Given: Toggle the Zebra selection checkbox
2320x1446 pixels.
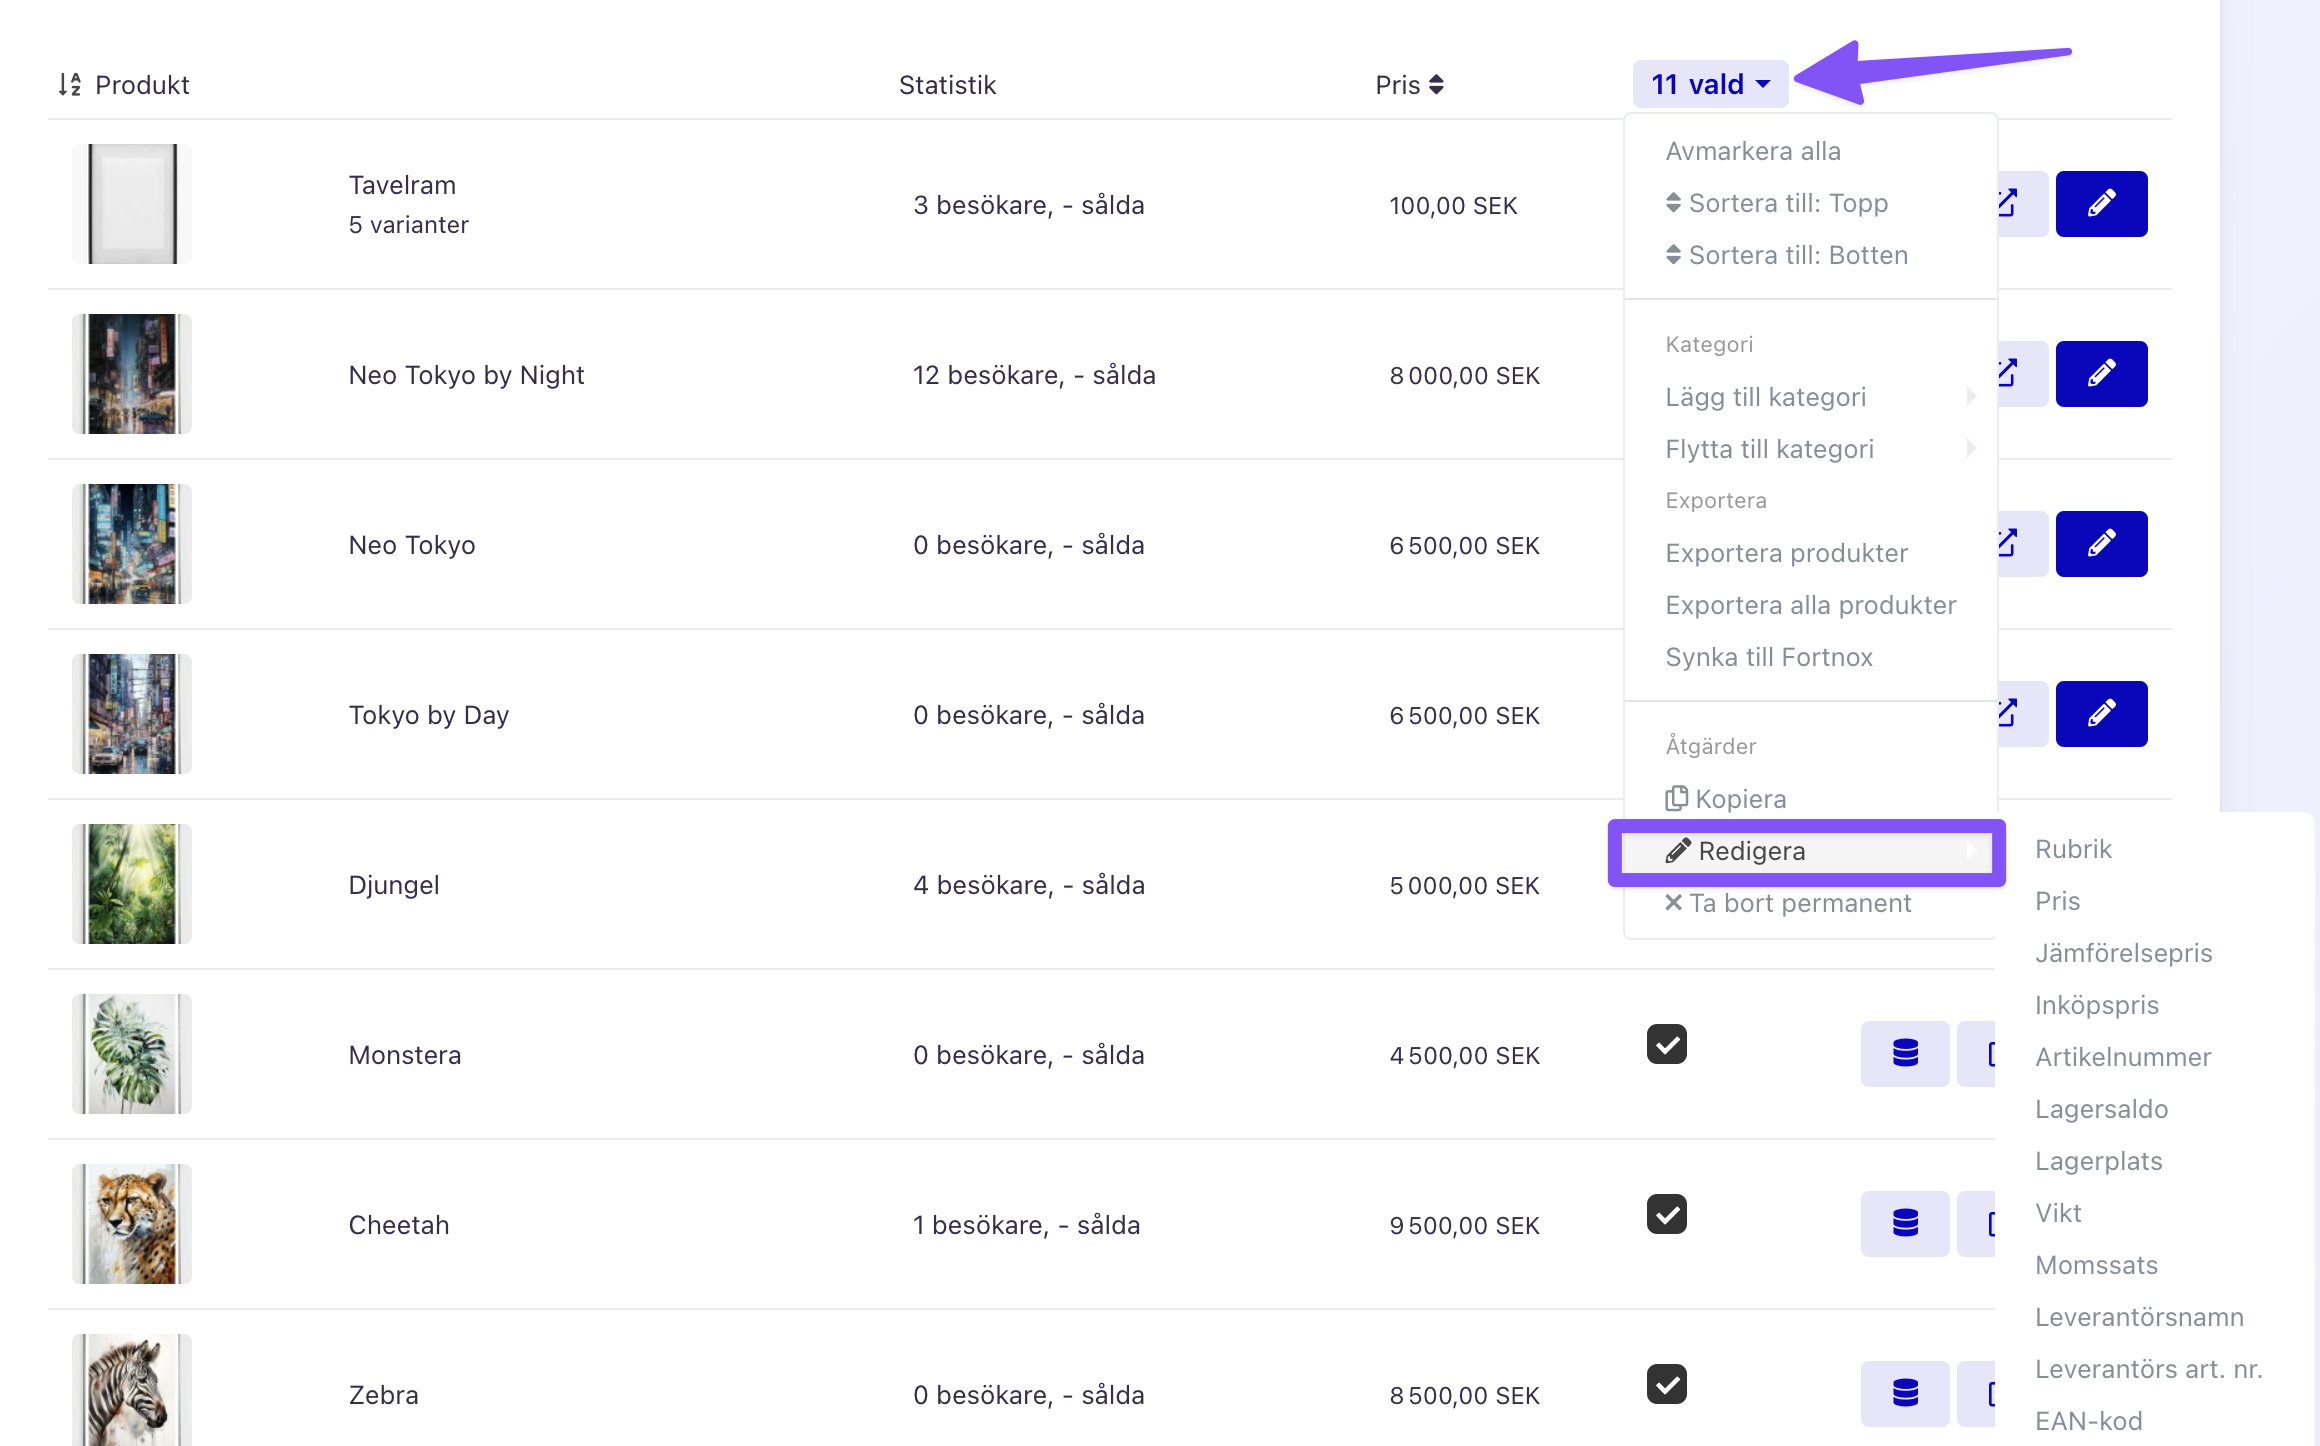Looking at the screenshot, I should tap(1667, 1385).
